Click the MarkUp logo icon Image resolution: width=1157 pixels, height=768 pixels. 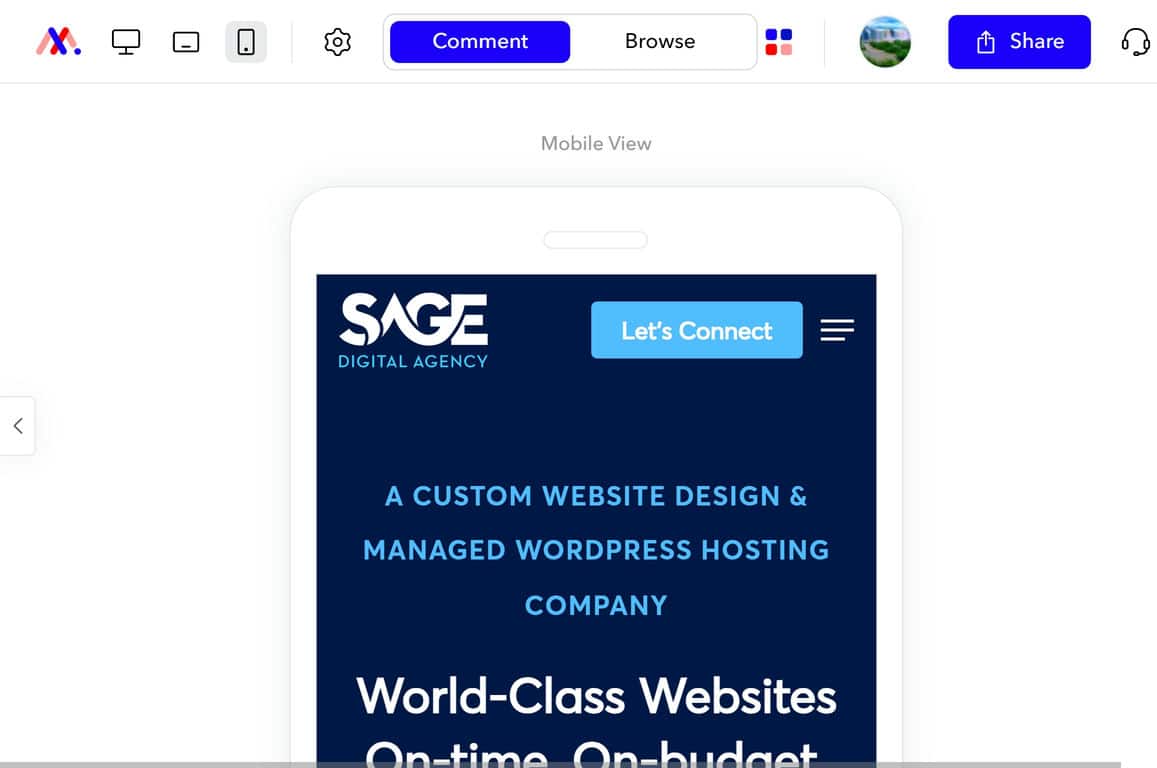click(58, 41)
